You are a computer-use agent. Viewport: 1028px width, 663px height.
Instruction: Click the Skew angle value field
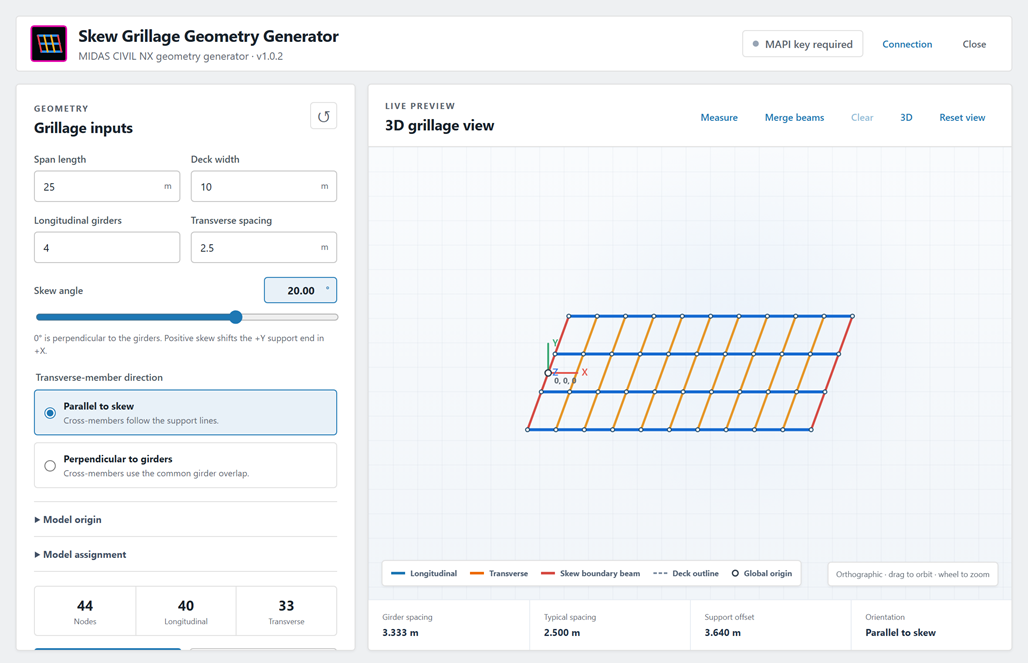300,290
